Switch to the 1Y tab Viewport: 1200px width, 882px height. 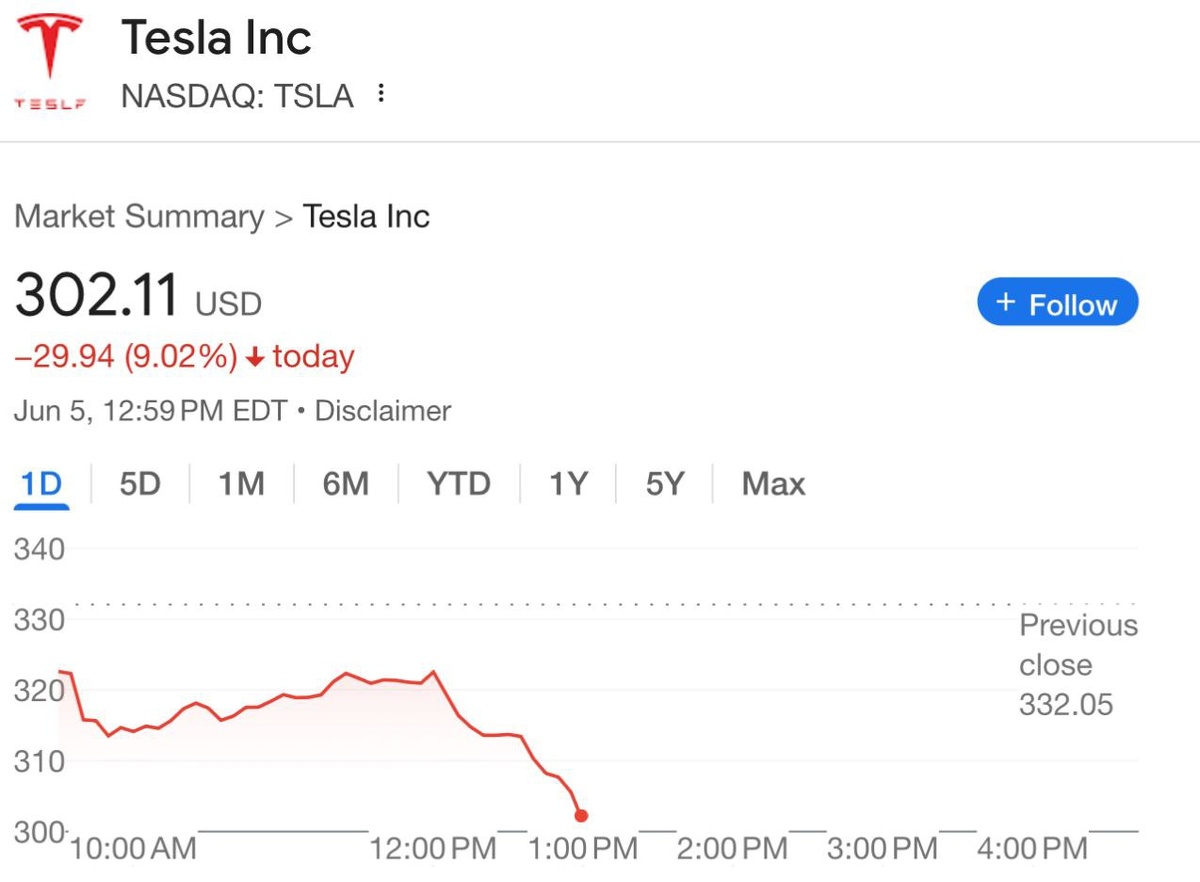(x=568, y=484)
